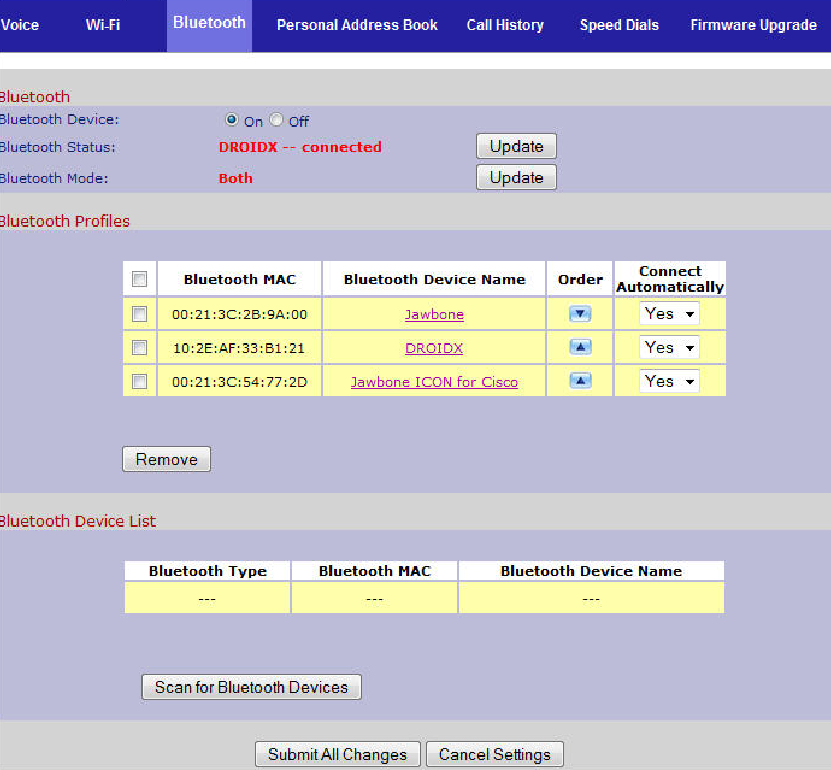Move Jawbone ICON for Cisco up in order
The image size is (831, 770).
tap(580, 381)
